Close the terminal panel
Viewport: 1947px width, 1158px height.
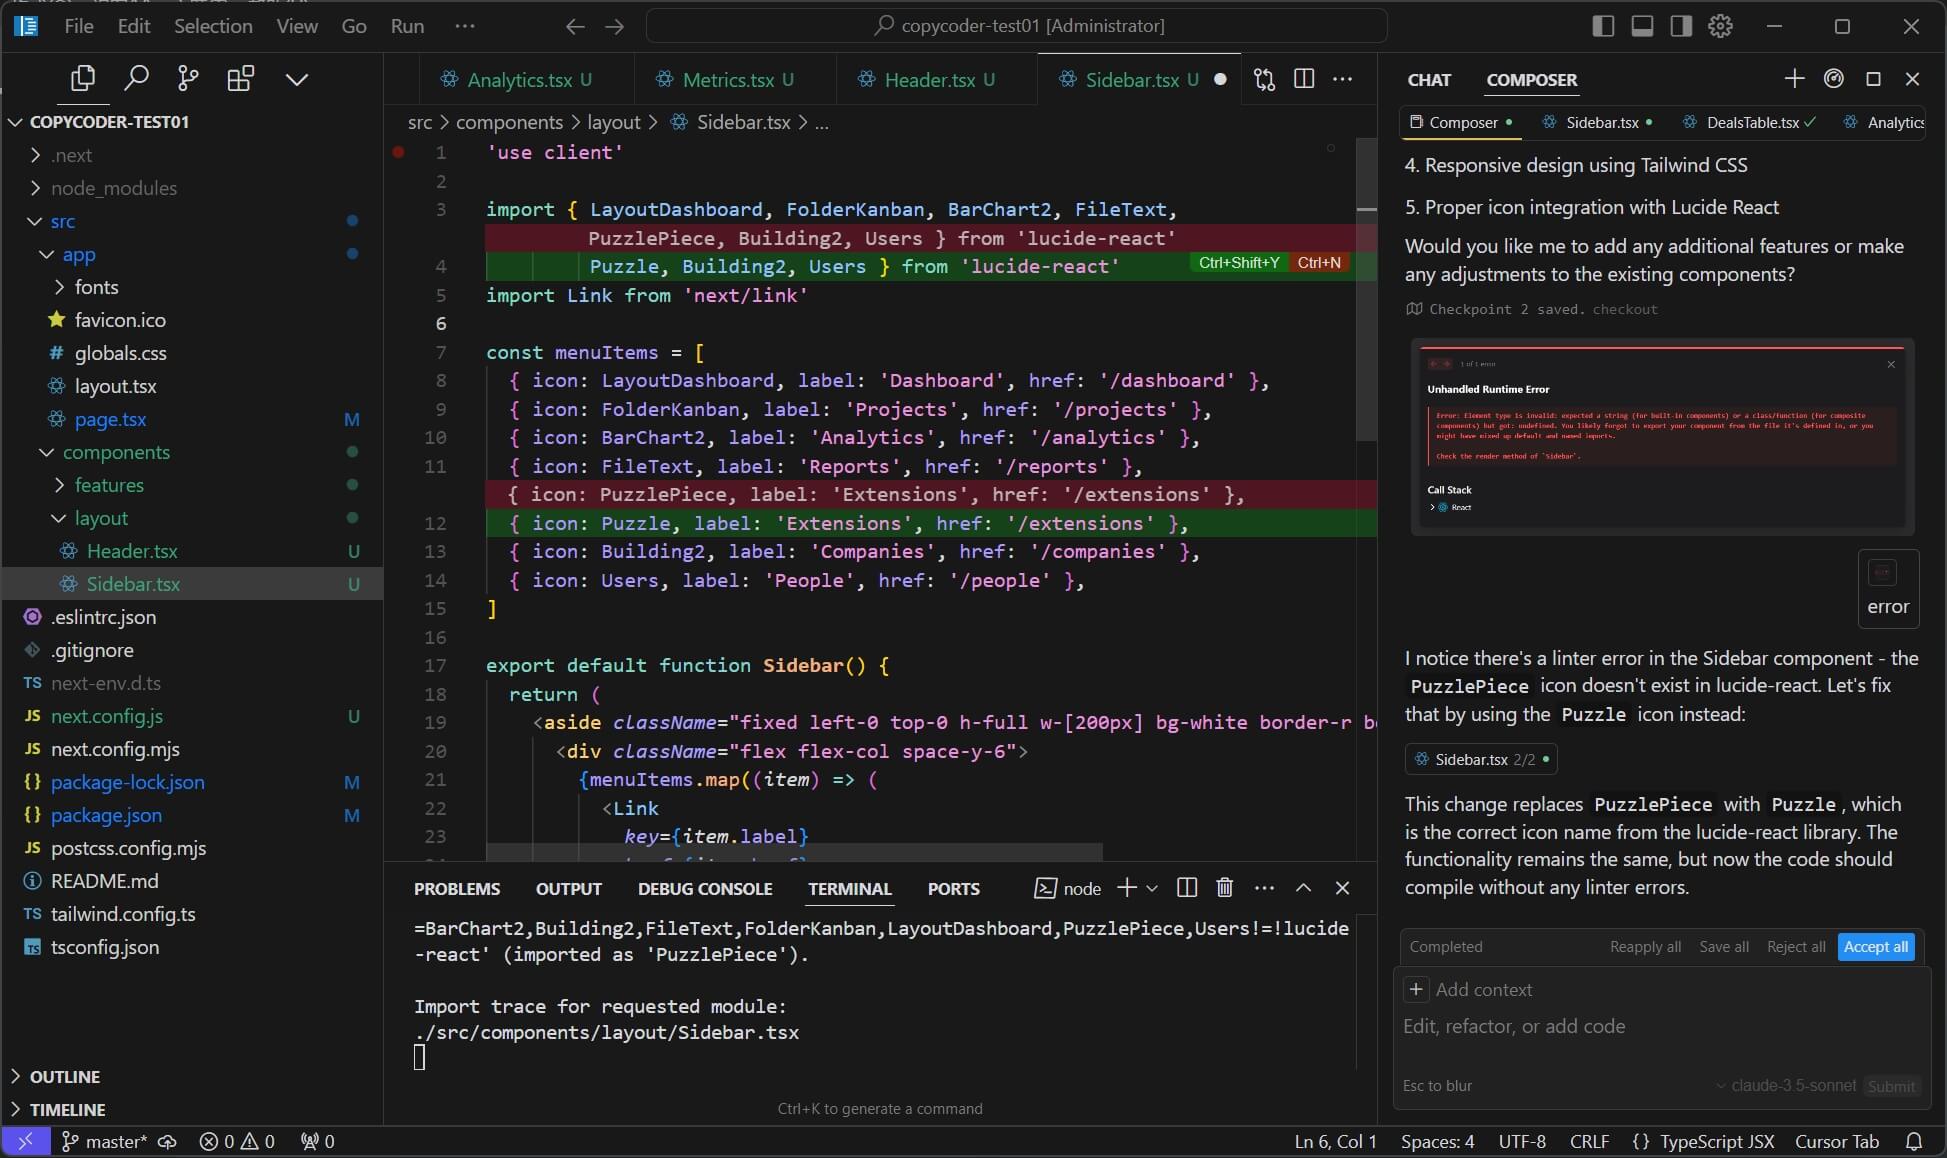[1342, 888]
